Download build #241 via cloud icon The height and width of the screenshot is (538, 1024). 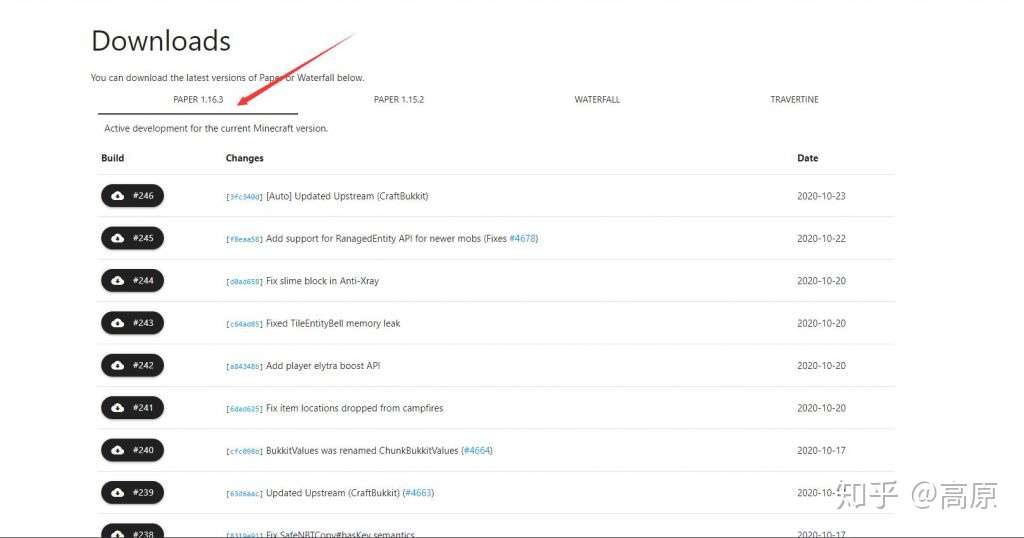click(x=118, y=408)
